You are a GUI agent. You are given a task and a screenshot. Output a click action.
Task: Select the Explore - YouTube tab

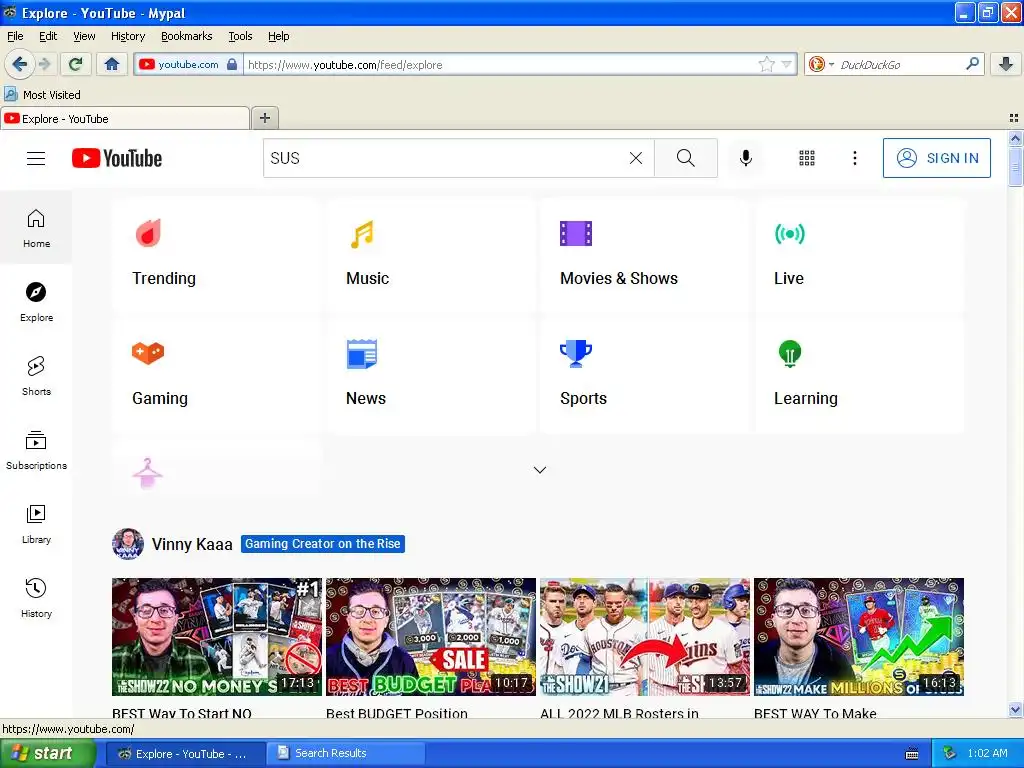coord(125,118)
